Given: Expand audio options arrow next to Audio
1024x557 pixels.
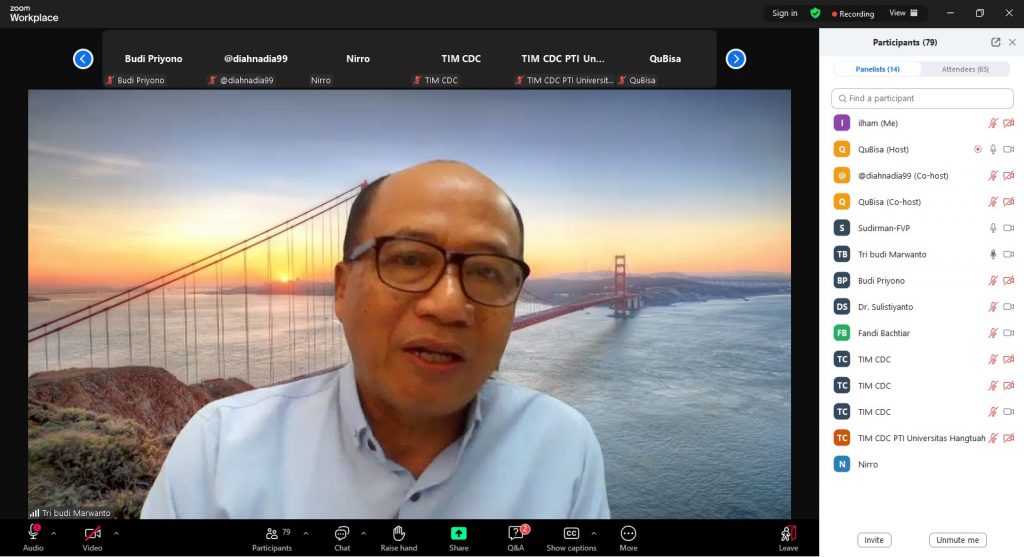Looking at the screenshot, I should tap(54, 533).
